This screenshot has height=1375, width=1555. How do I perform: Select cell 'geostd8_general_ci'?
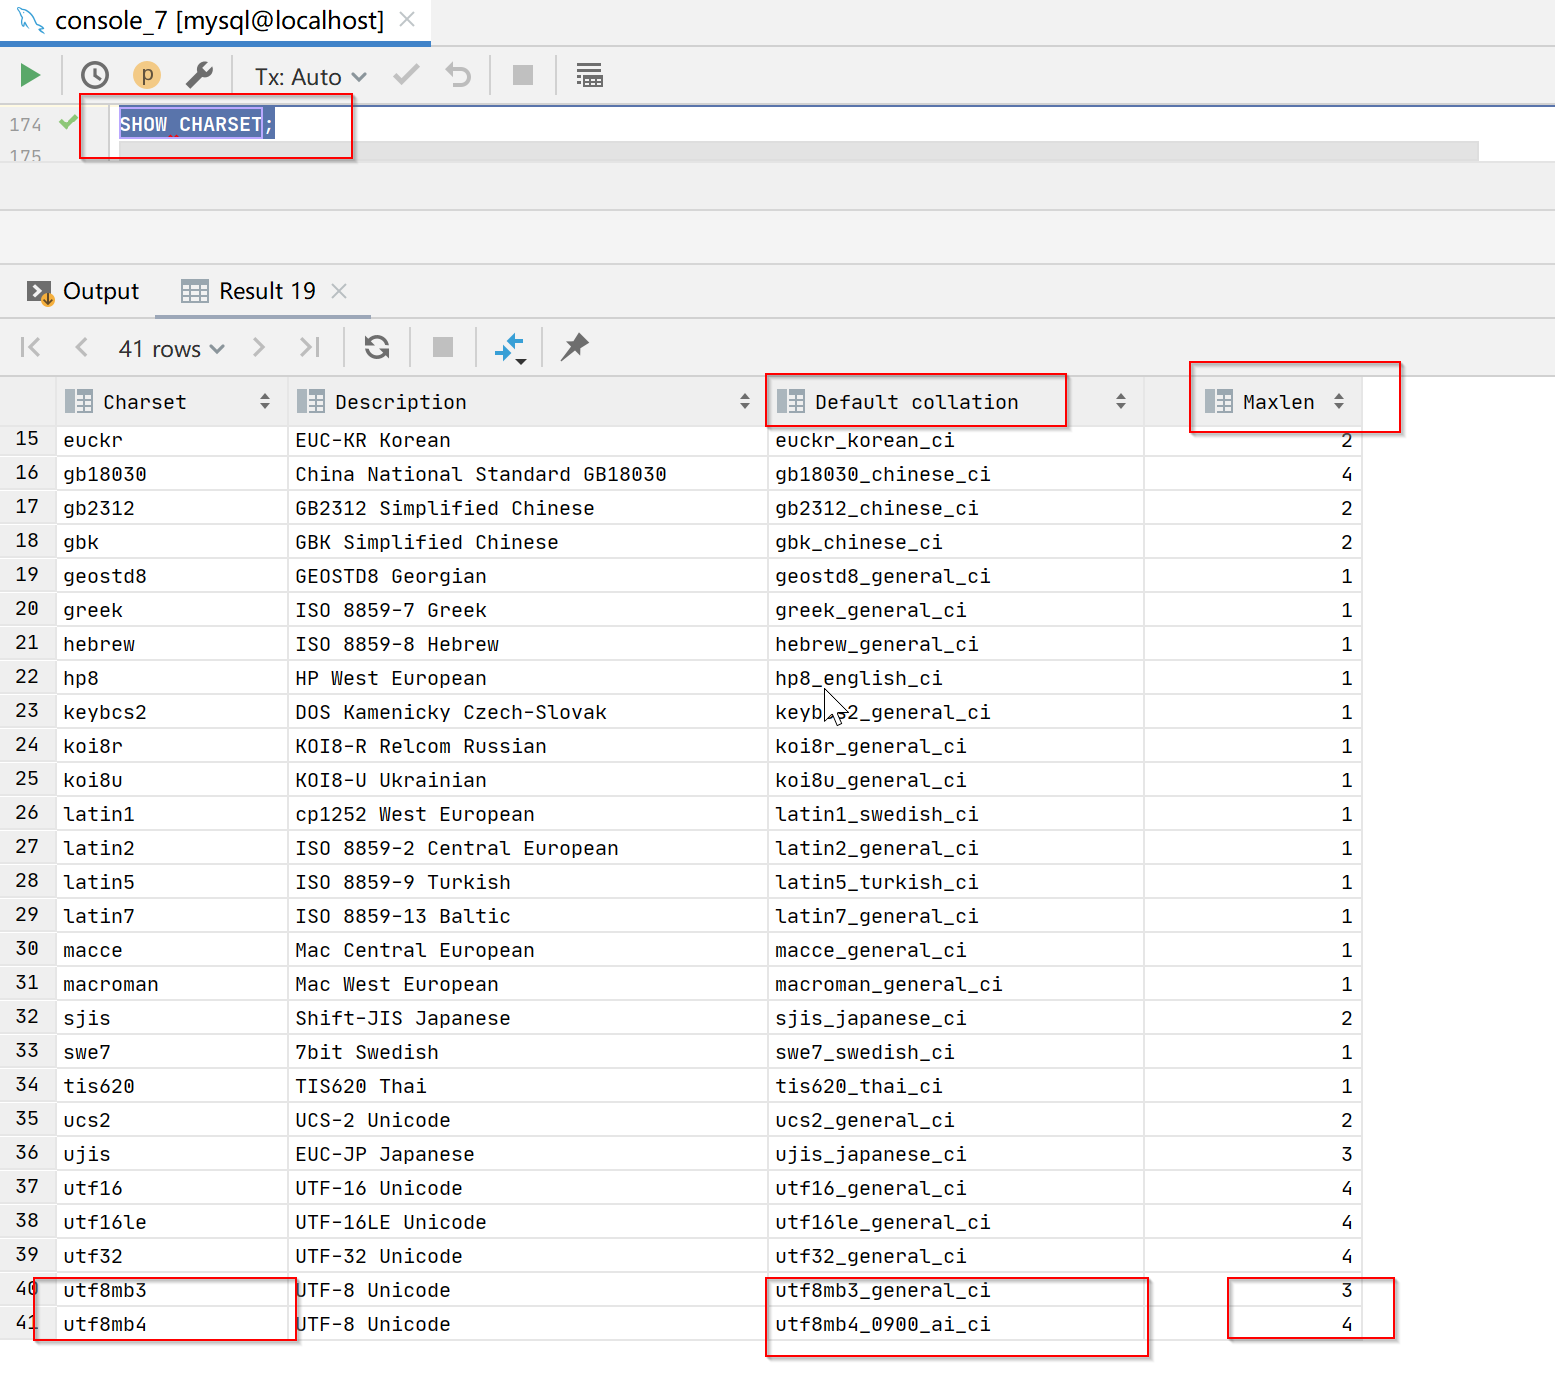[x=955, y=576]
